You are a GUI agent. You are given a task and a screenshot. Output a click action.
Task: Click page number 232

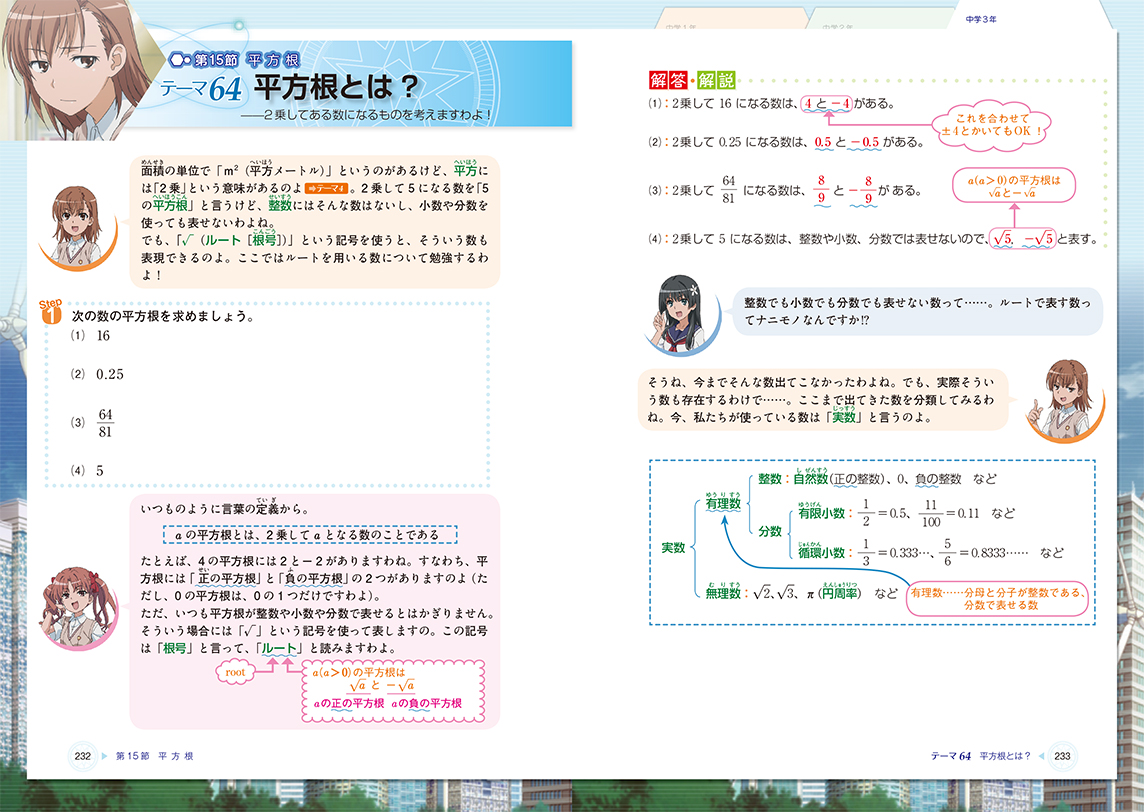[x=83, y=756]
